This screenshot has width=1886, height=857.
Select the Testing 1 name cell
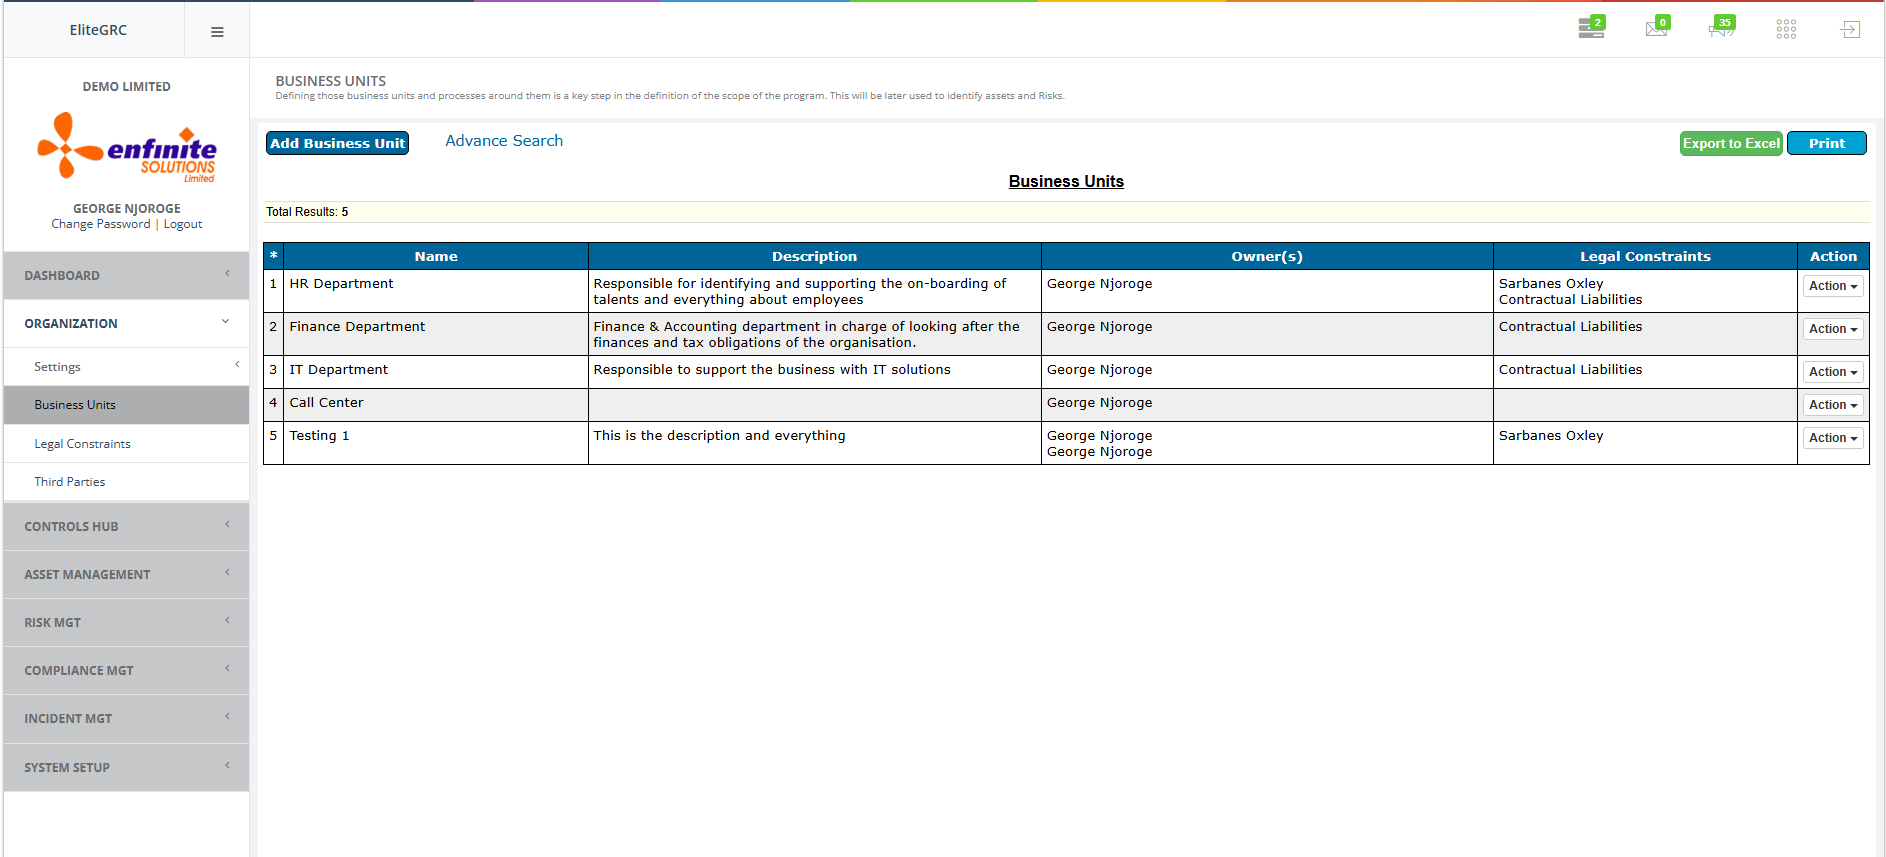coord(436,443)
